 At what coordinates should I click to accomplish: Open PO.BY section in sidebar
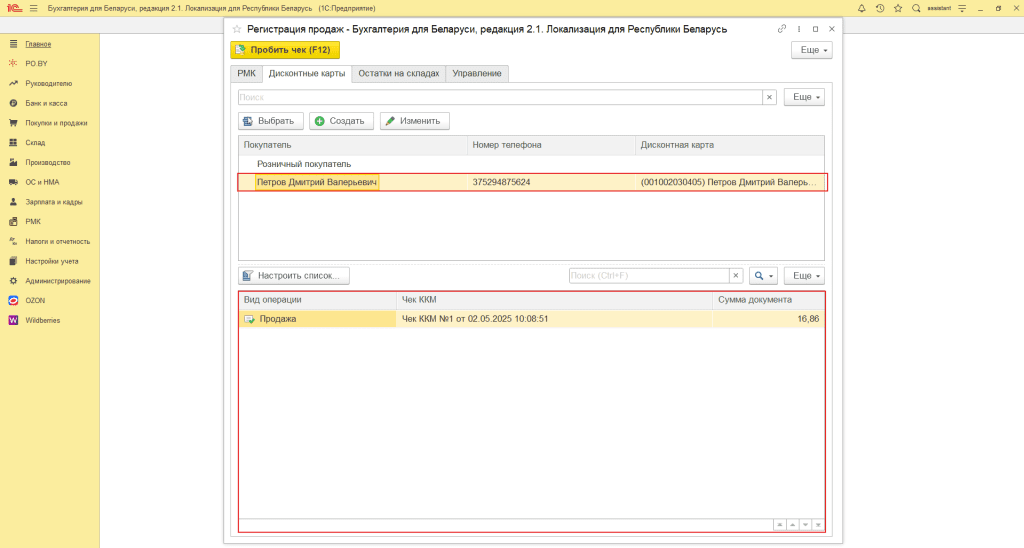pos(37,64)
